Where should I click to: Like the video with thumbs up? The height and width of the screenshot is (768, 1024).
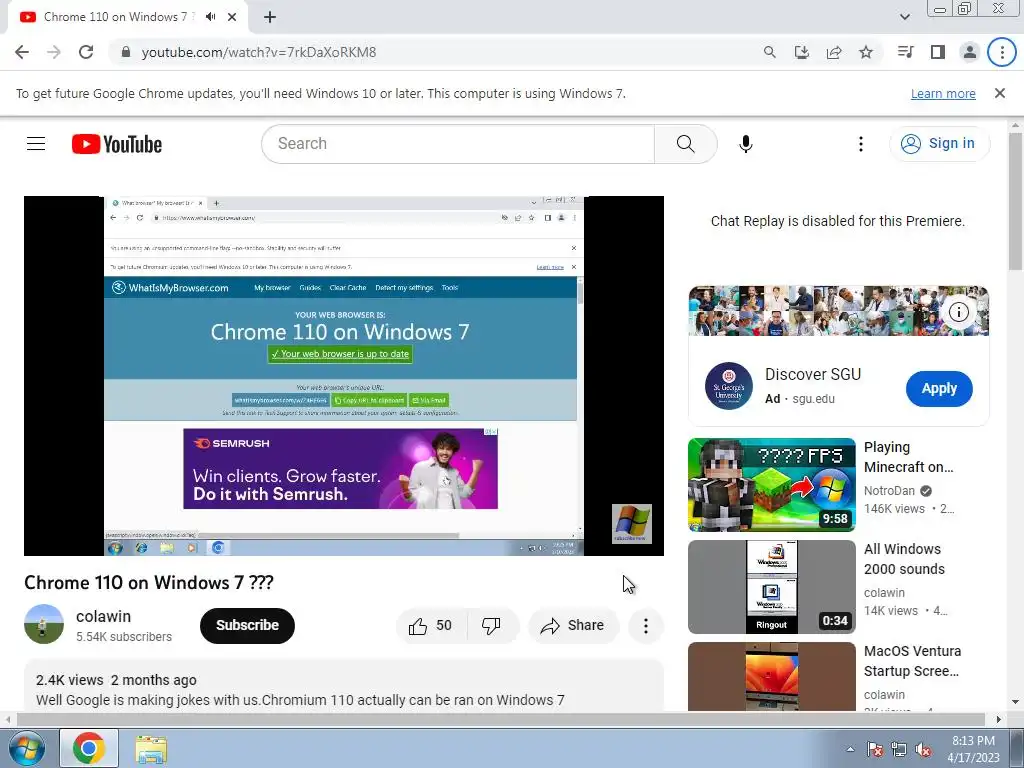tap(431, 626)
